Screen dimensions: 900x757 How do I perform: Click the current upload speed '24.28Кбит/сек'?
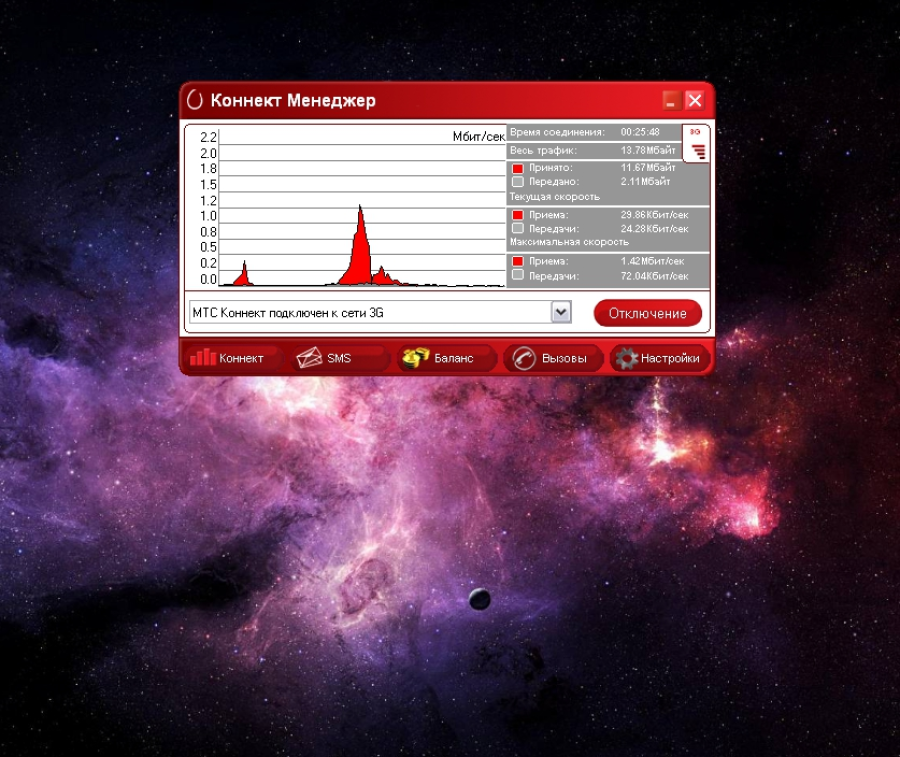click(x=654, y=228)
